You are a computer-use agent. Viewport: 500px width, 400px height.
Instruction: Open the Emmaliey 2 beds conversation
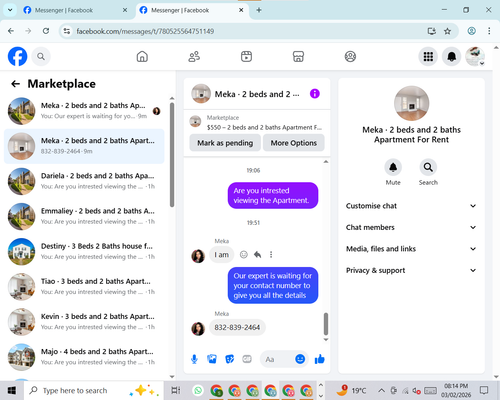pos(84,216)
